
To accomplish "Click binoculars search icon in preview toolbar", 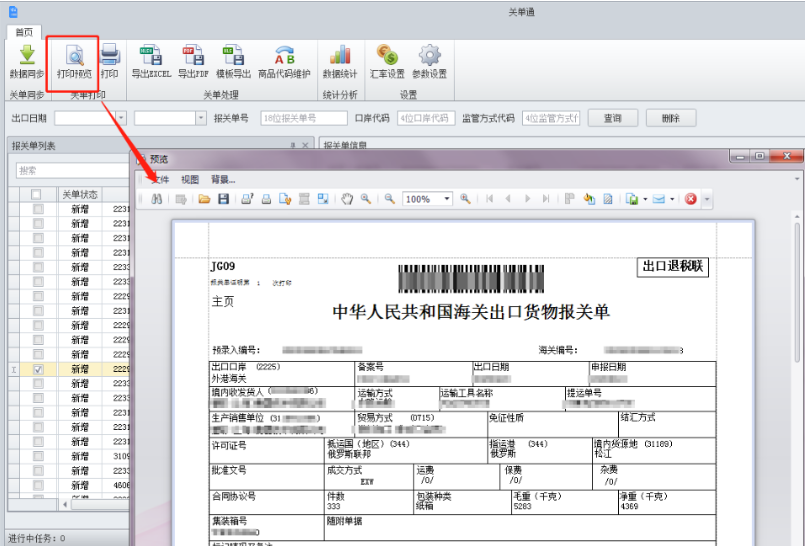I will (x=157, y=199).
